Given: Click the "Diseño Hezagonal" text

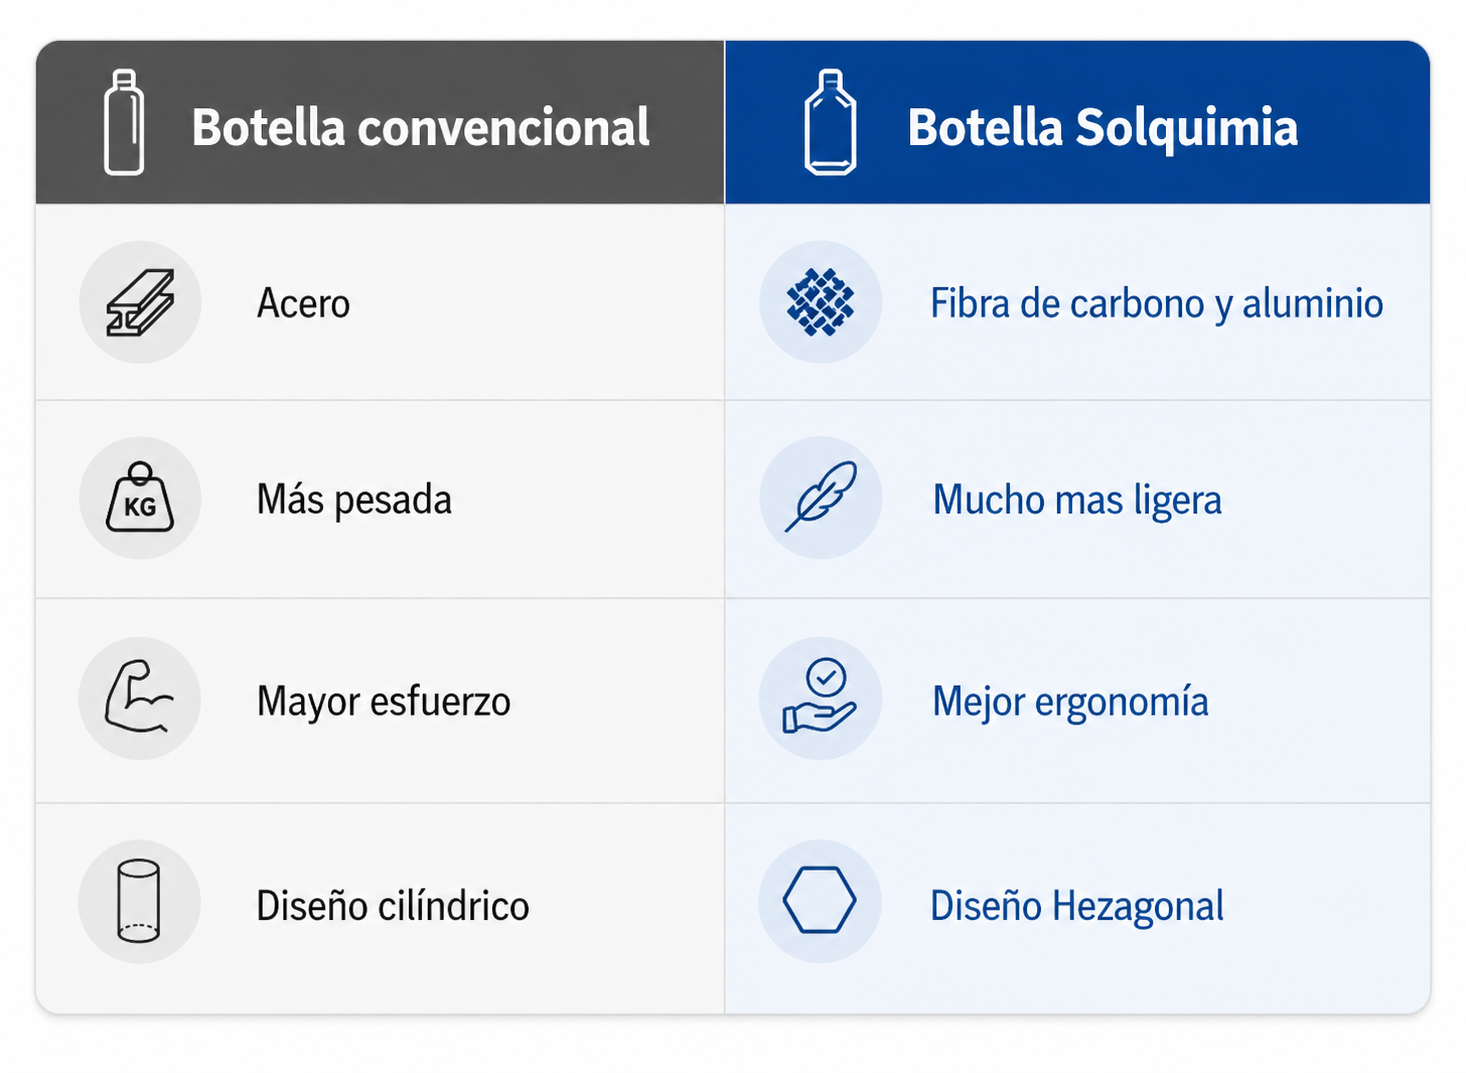Looking at the screenshot, I should tap(1077, 907).
